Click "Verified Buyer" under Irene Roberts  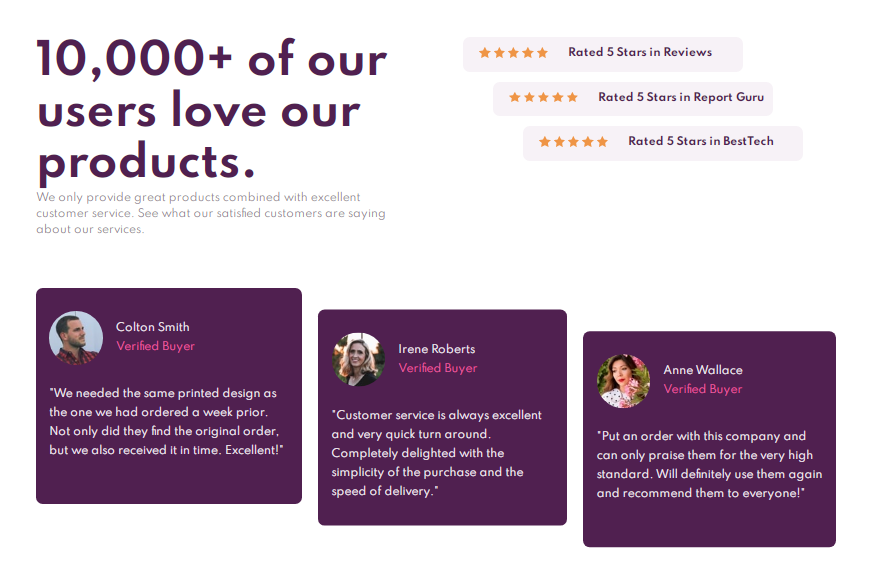[x=438, y=368]
